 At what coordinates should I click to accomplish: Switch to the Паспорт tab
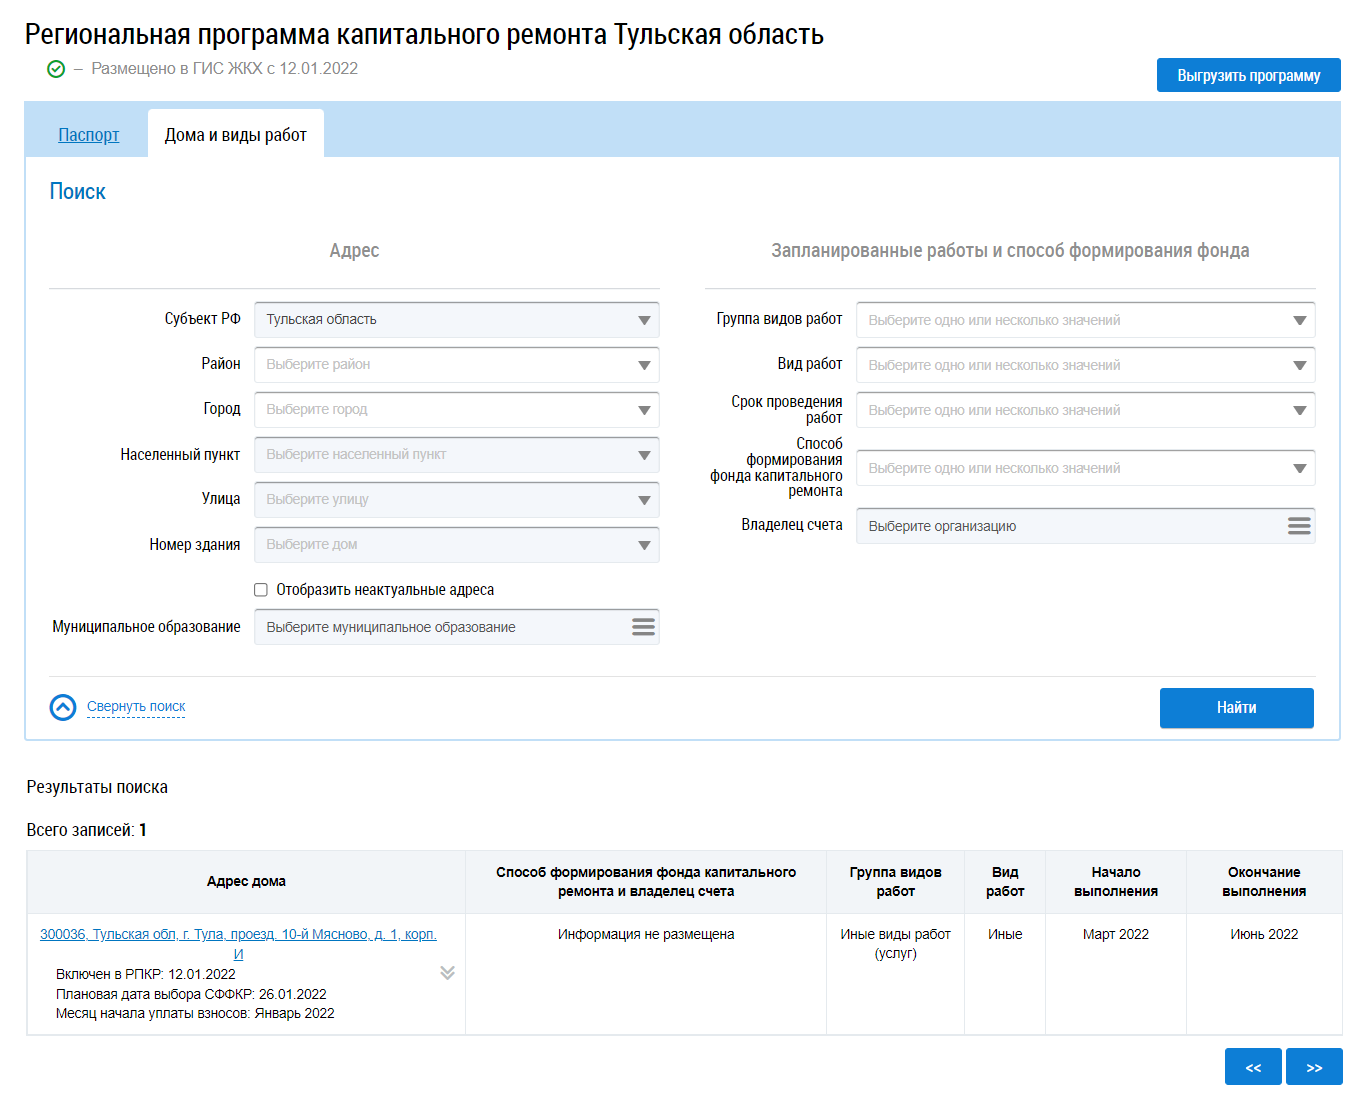pos(88,135)
